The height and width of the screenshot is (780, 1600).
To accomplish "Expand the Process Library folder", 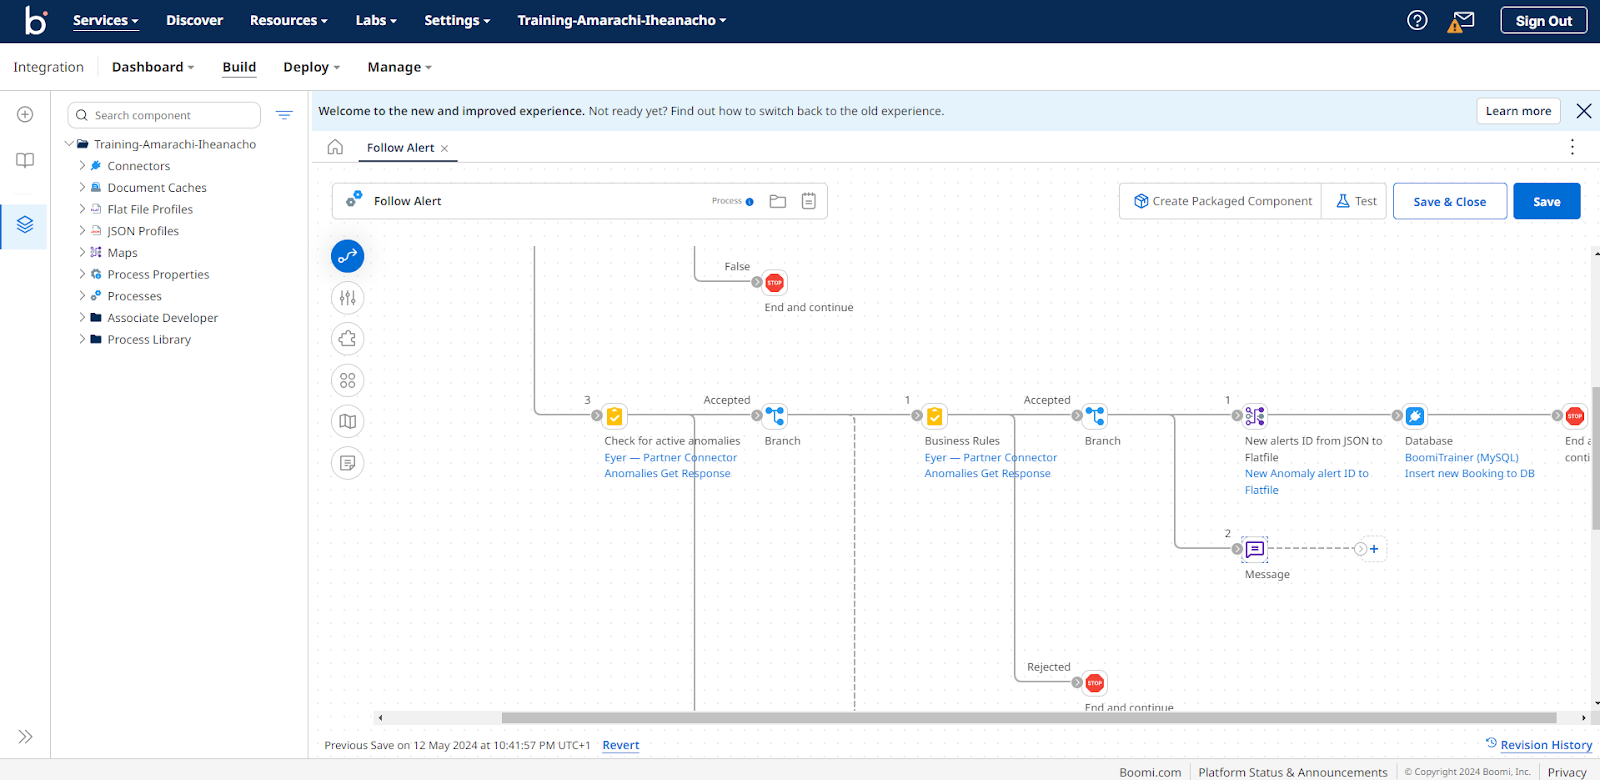I will (82, 339).
